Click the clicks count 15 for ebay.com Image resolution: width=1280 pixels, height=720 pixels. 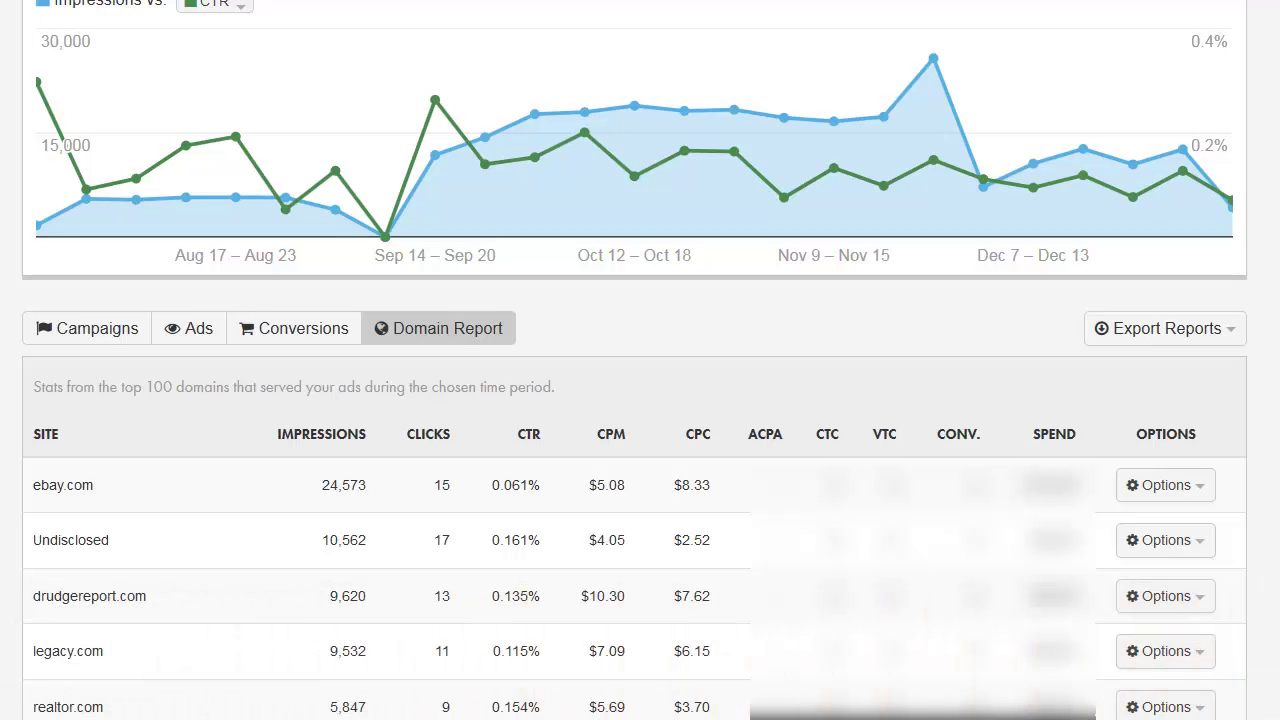tap(442, 485)
